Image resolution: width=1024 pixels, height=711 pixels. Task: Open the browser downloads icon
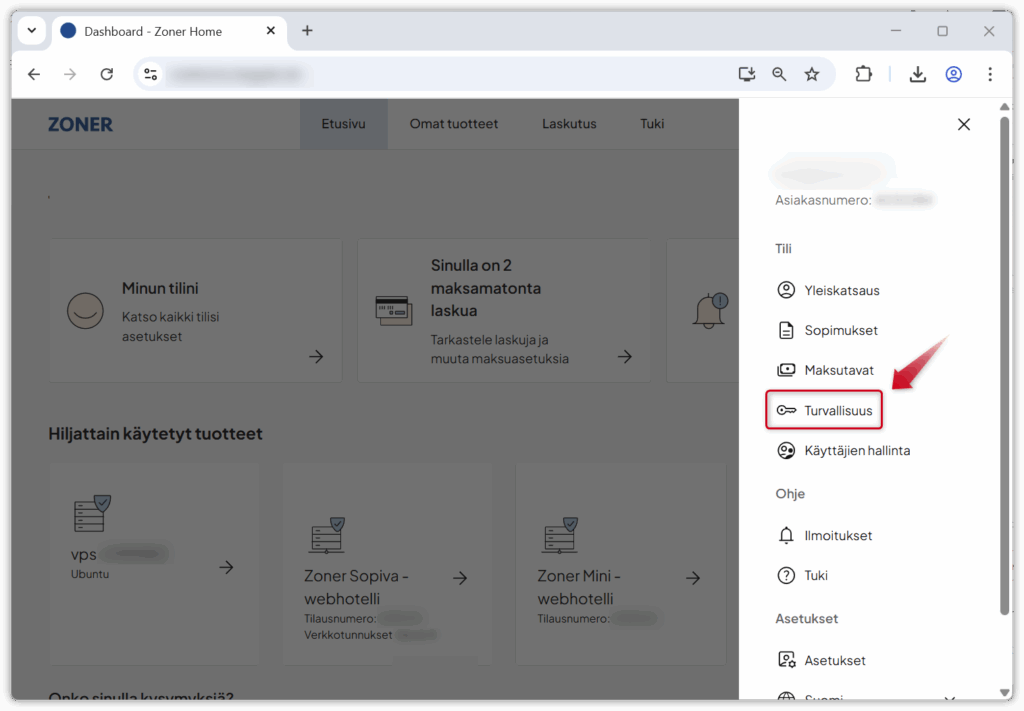(x=917, y=74)
